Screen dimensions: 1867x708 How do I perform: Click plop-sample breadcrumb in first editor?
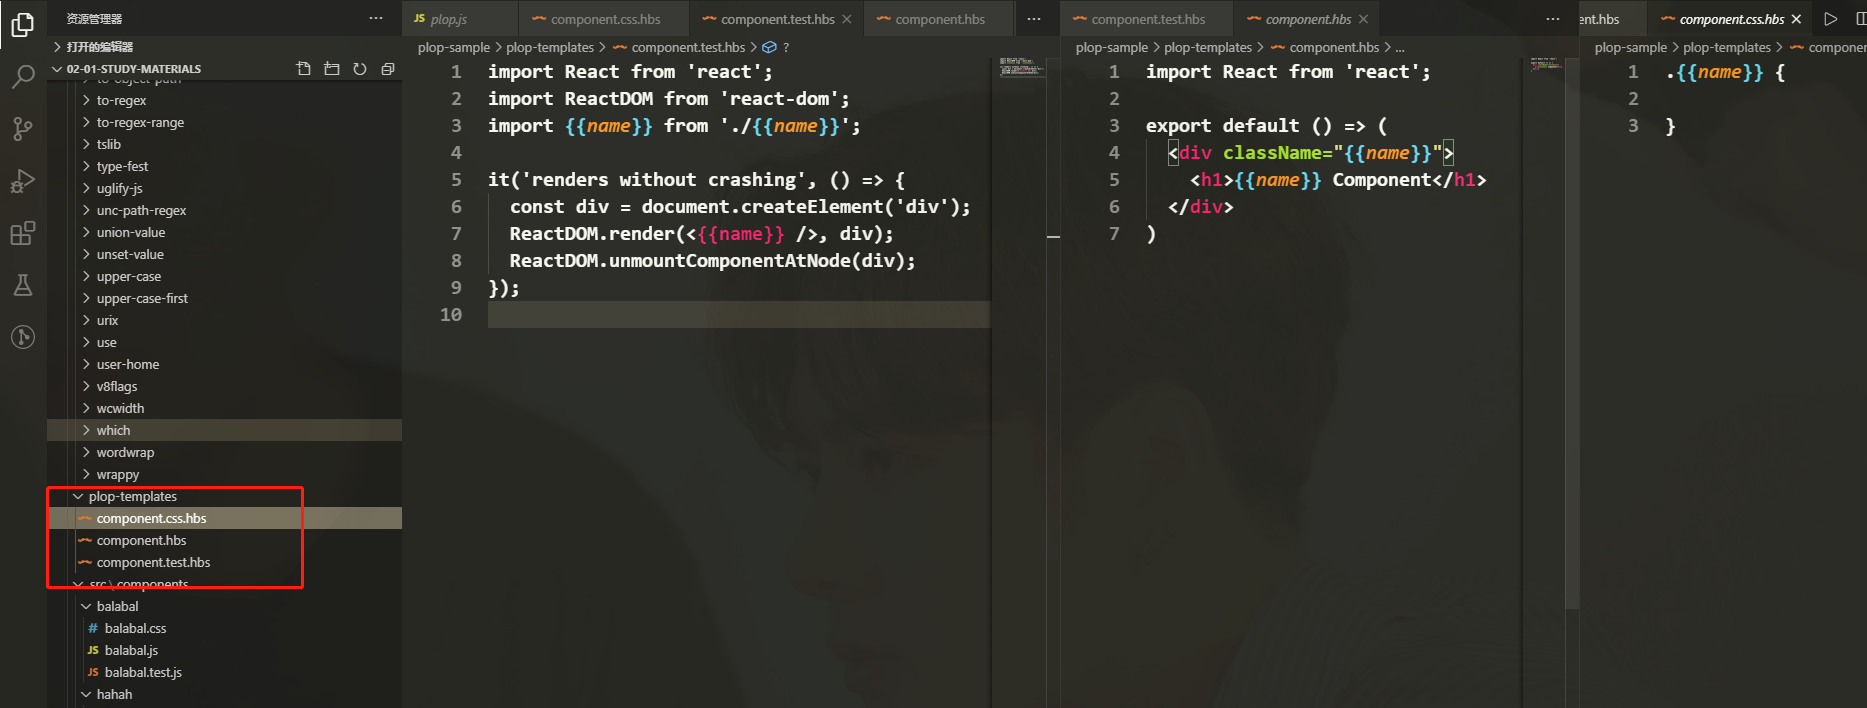[454, 47]
